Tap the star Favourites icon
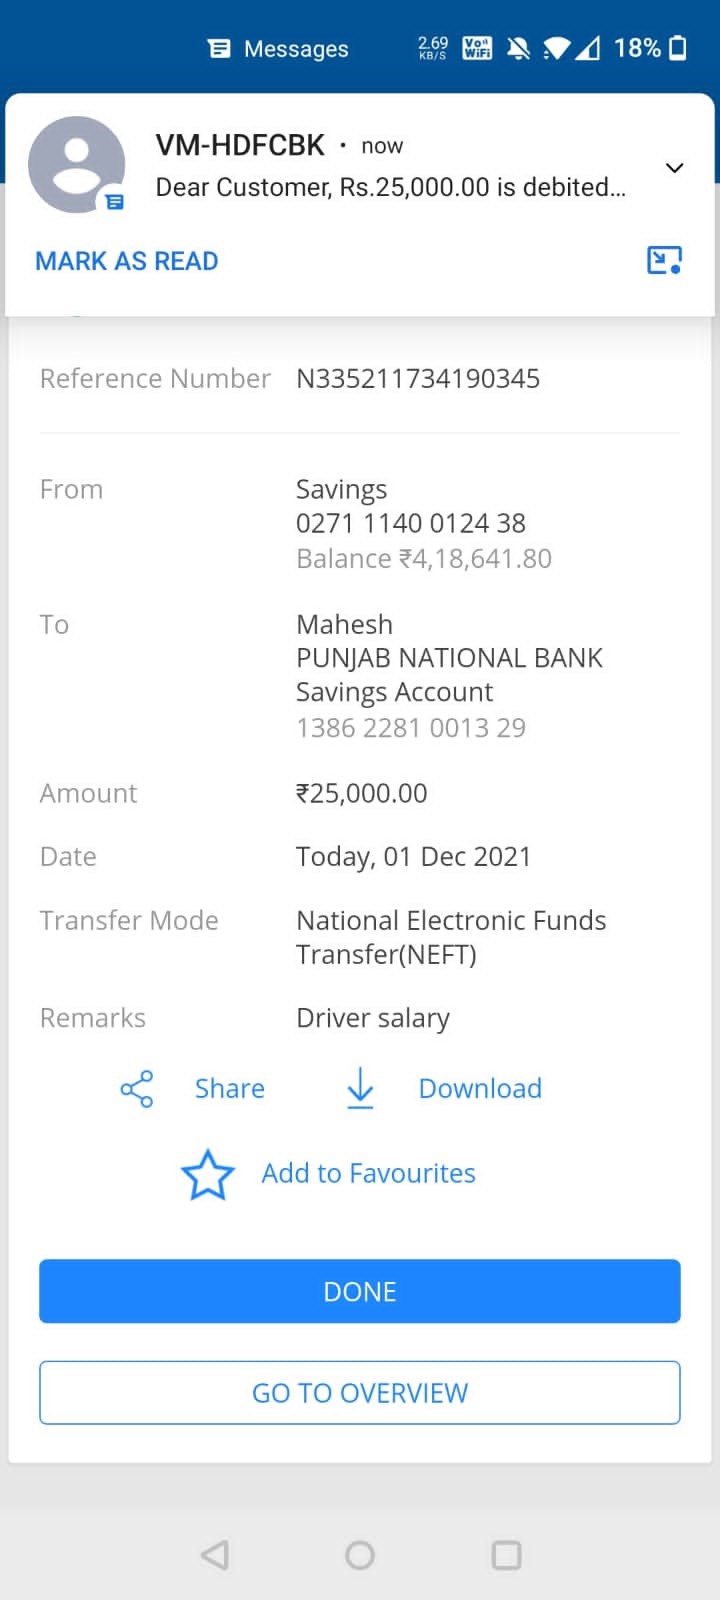The height and width of the screenshot is (1600, 720). (x=207, y=1174)
